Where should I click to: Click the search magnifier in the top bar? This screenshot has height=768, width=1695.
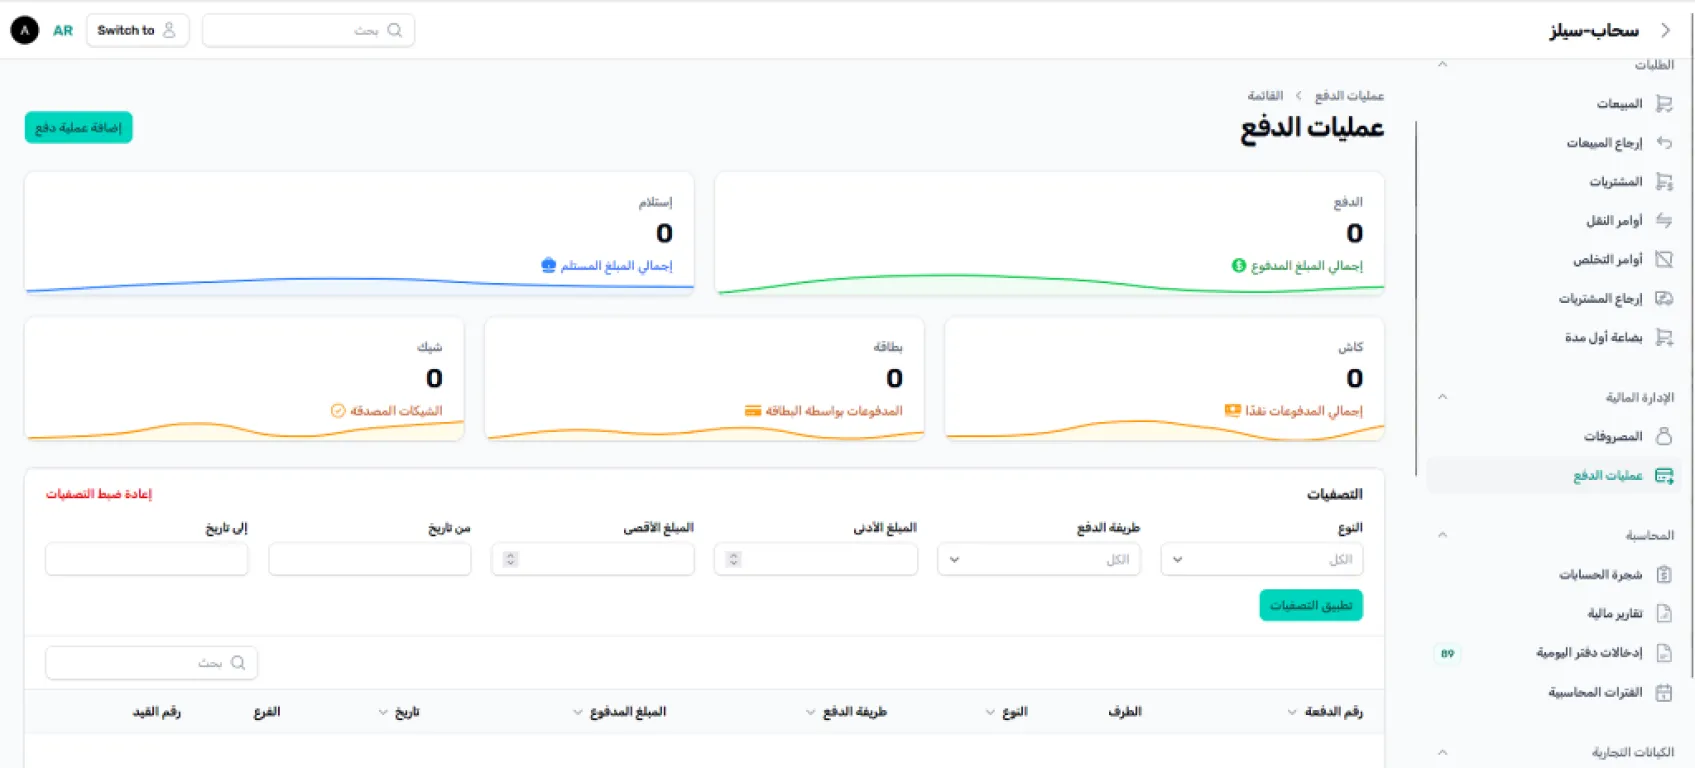(397, 30)
